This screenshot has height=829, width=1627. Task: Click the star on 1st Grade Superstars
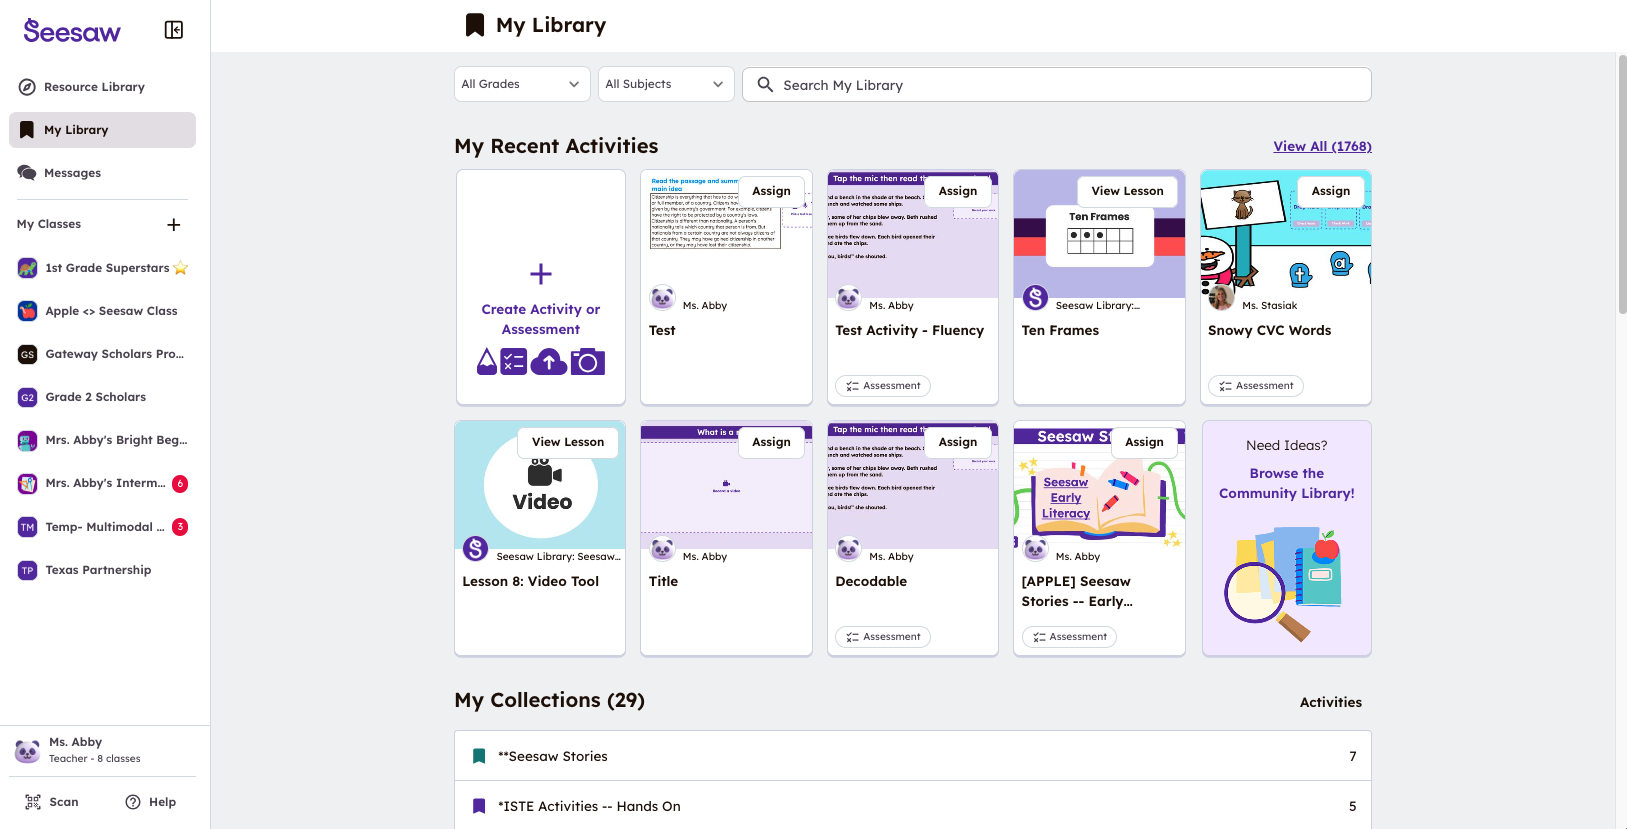coord(181,268)
